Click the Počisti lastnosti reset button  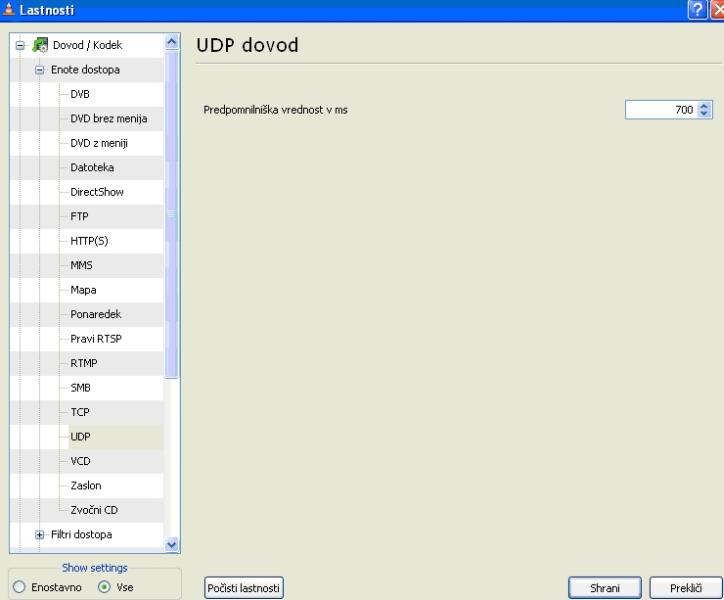click(x=244, y=587)
